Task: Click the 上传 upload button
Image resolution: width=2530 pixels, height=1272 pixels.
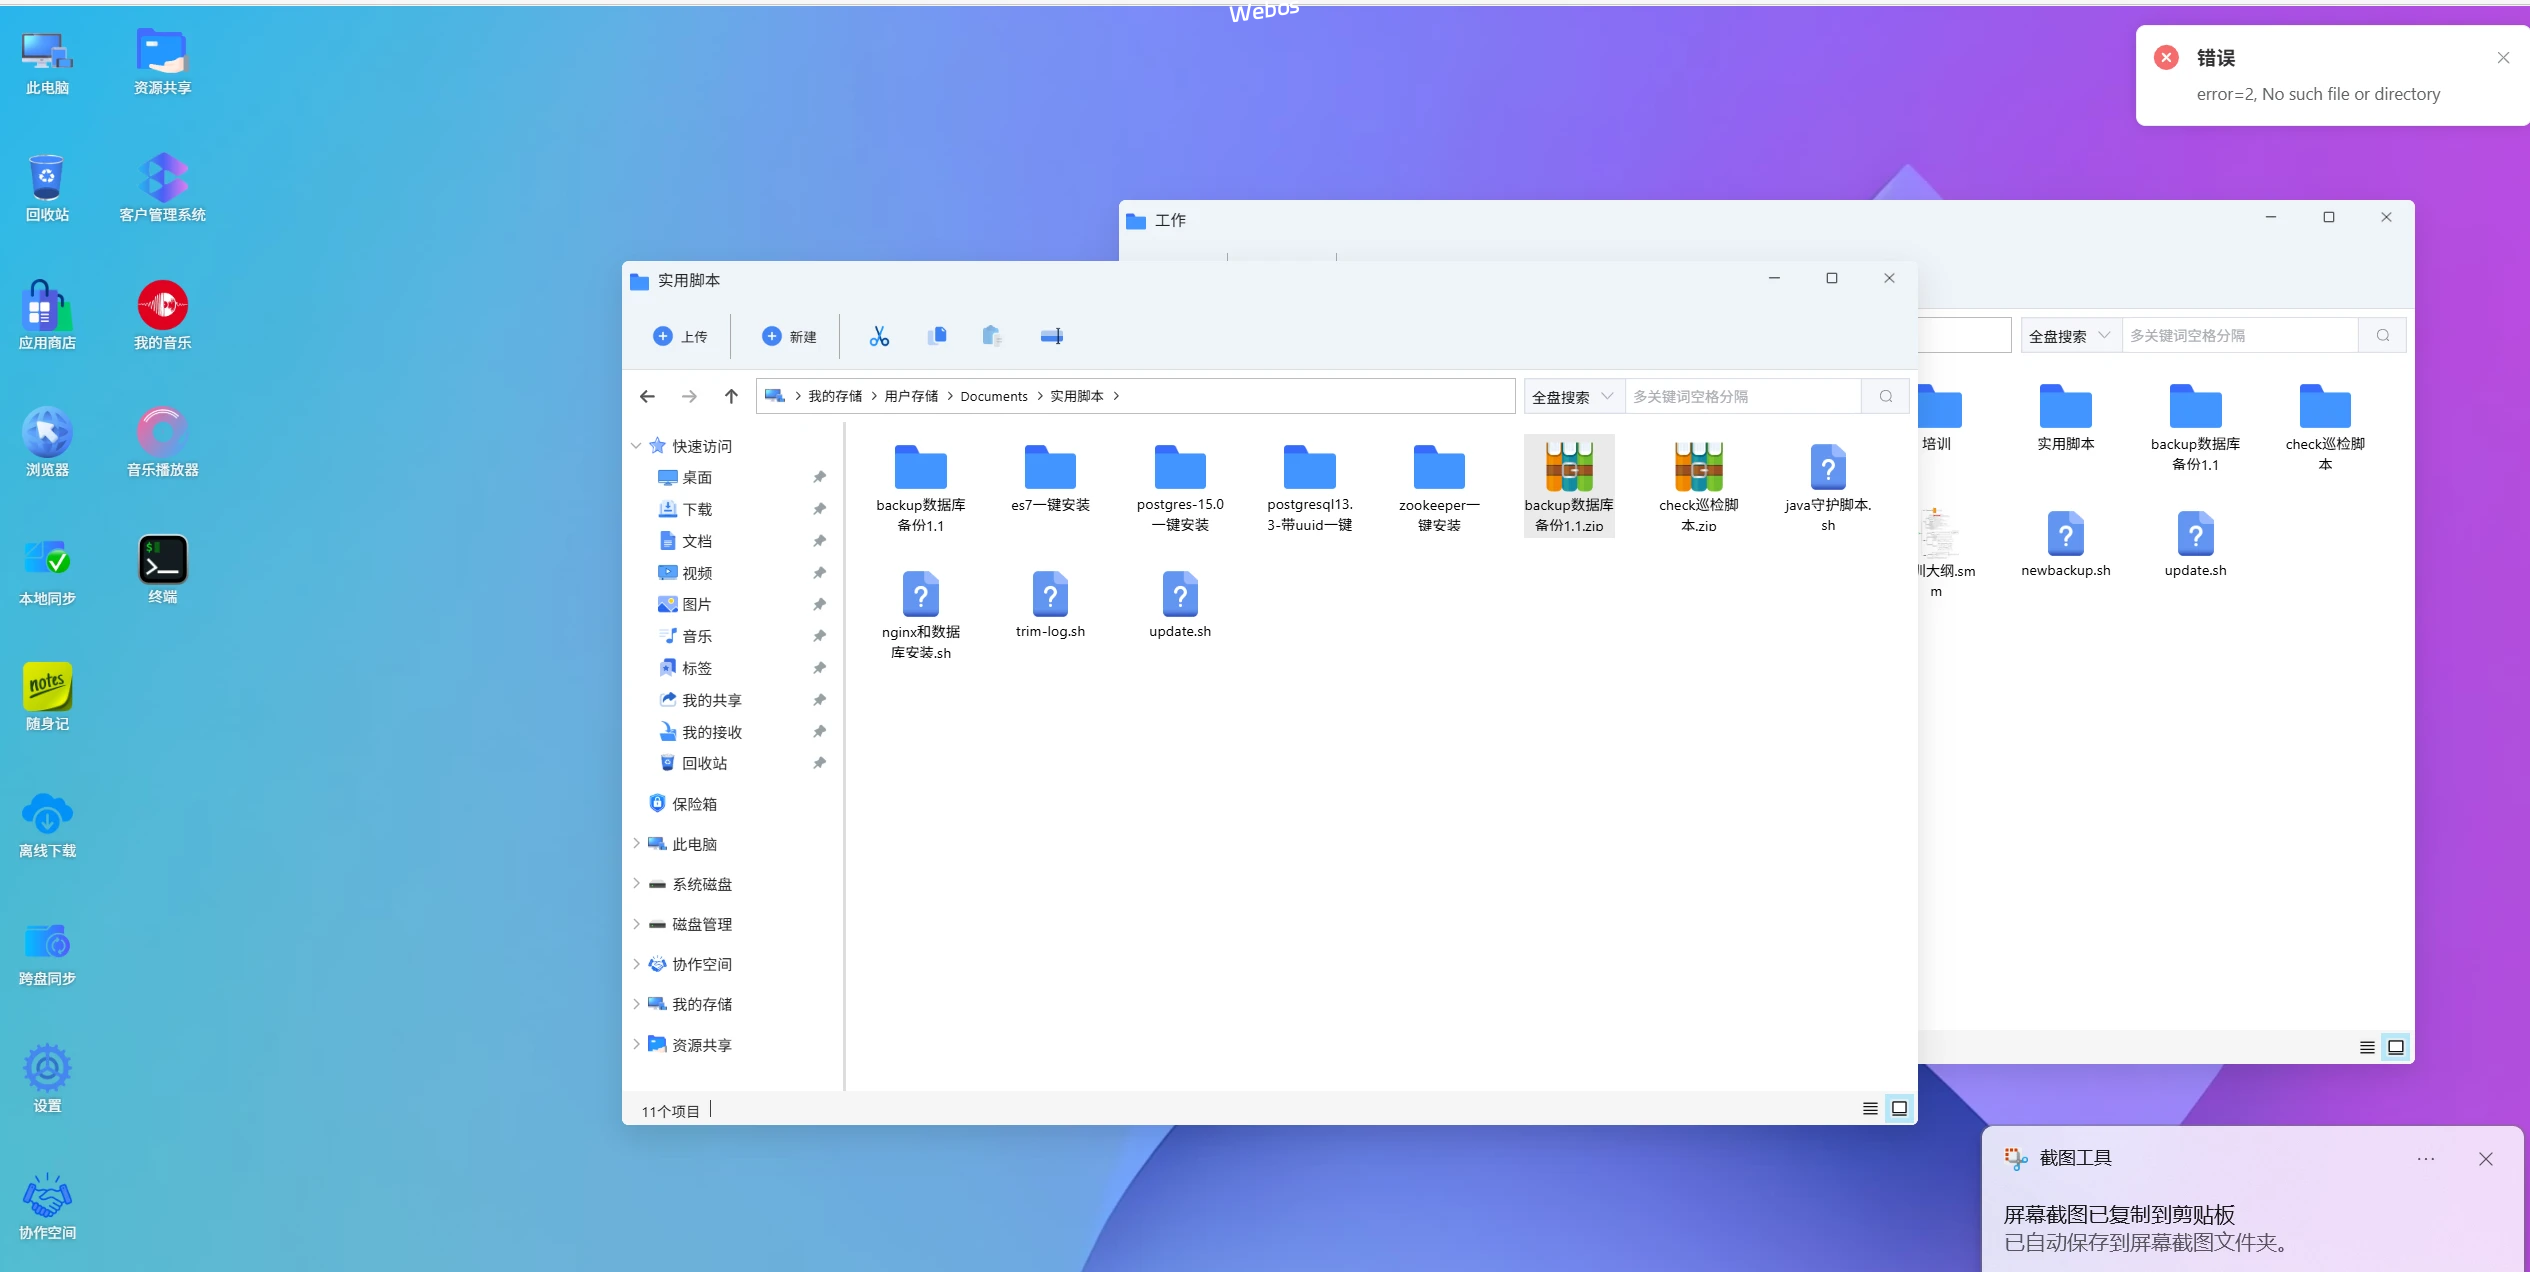Action: pos(680,336)
